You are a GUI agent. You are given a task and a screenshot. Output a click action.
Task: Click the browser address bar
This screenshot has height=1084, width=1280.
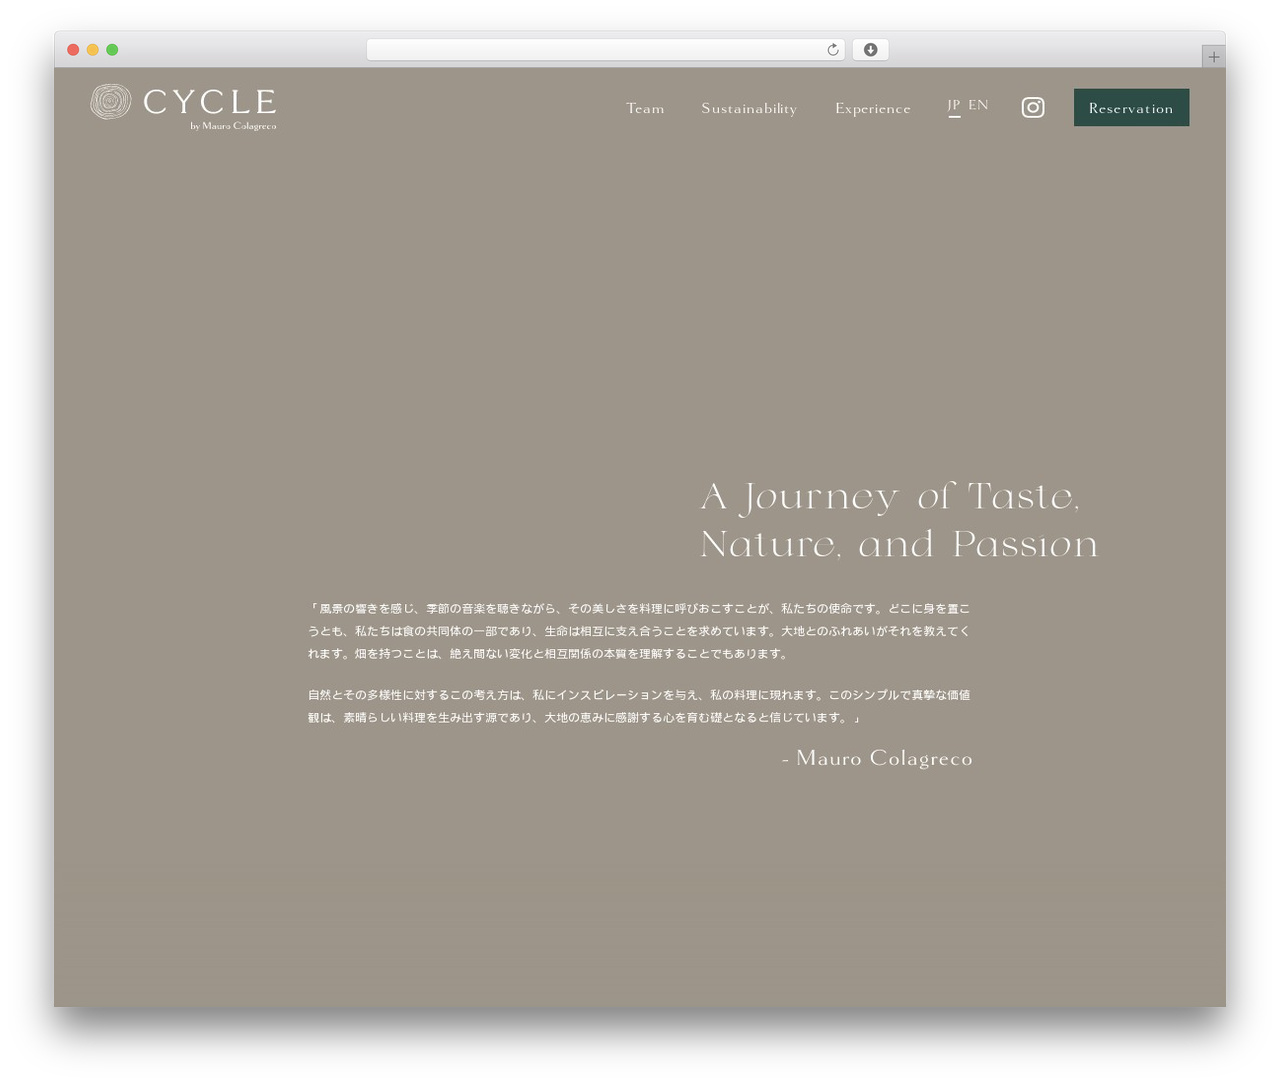[x=605, y=50]
